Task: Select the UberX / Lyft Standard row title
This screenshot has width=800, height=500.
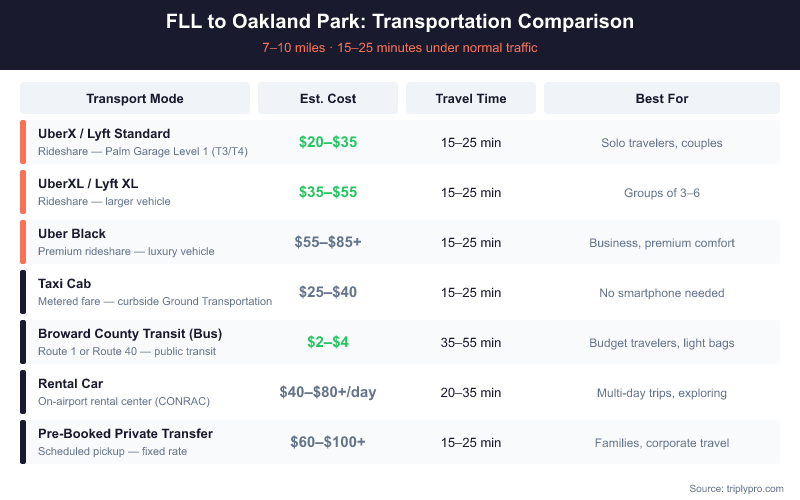Action: (x=104, y=134)
